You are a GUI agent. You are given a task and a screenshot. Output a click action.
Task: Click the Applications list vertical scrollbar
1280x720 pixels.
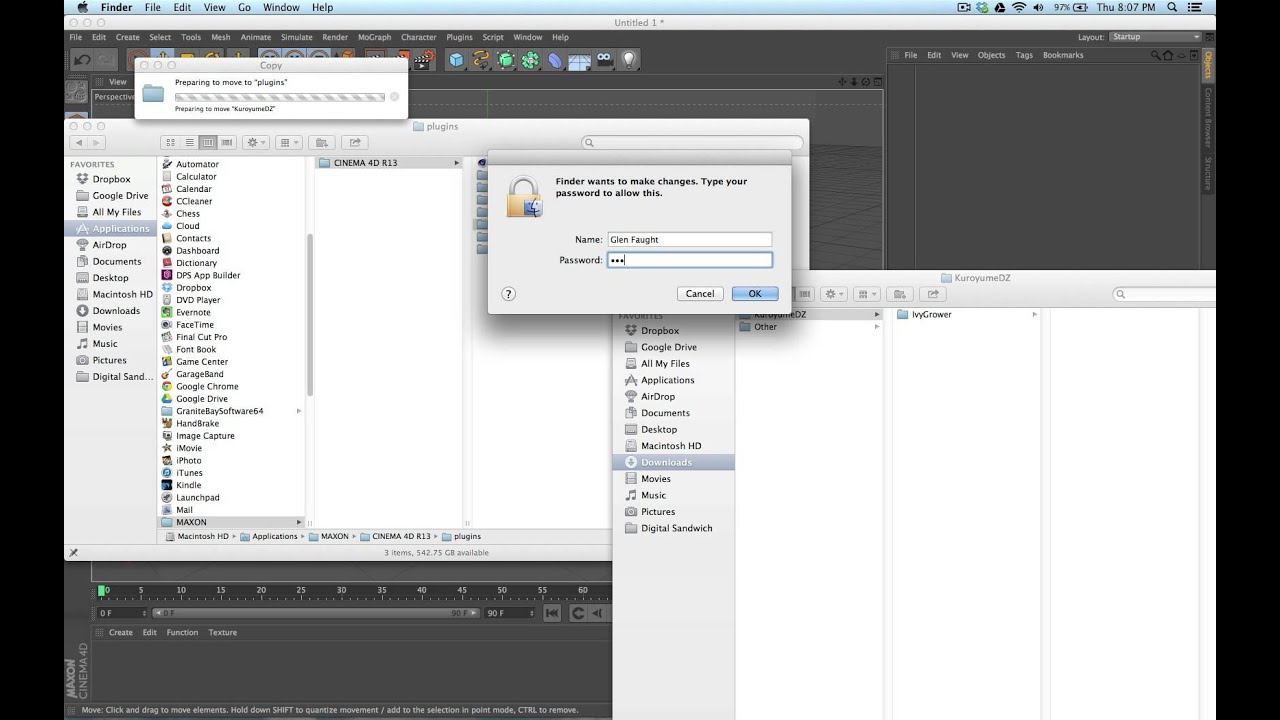[309, 313]
